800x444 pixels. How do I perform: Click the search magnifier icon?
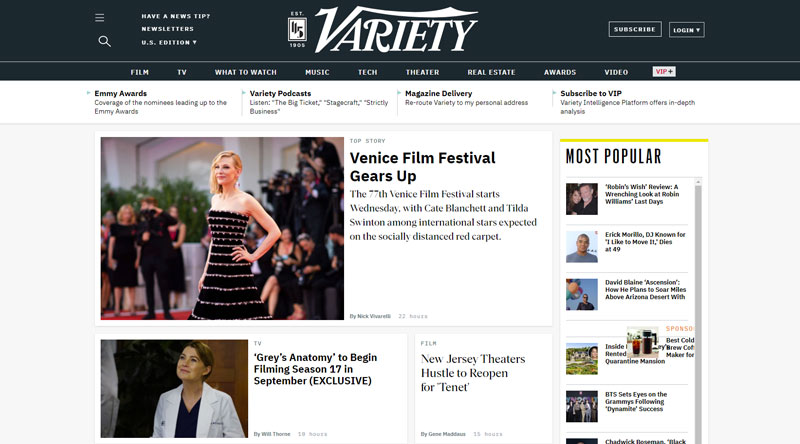[x=104, y=41]
